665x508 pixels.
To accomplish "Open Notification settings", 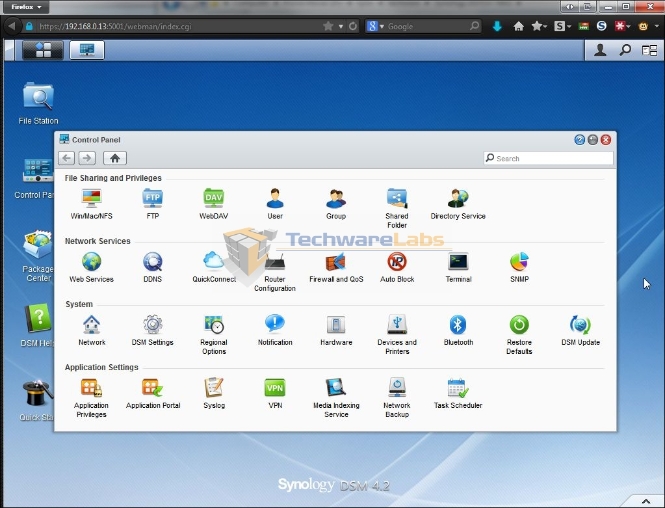I will pos(275,330).
